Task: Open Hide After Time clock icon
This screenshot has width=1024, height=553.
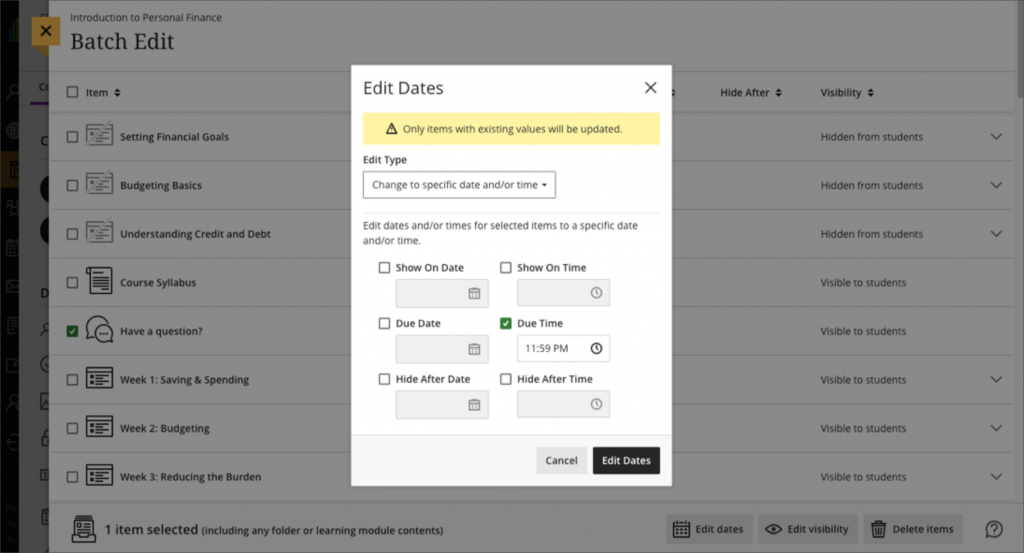Action: (x=596, y=404)
